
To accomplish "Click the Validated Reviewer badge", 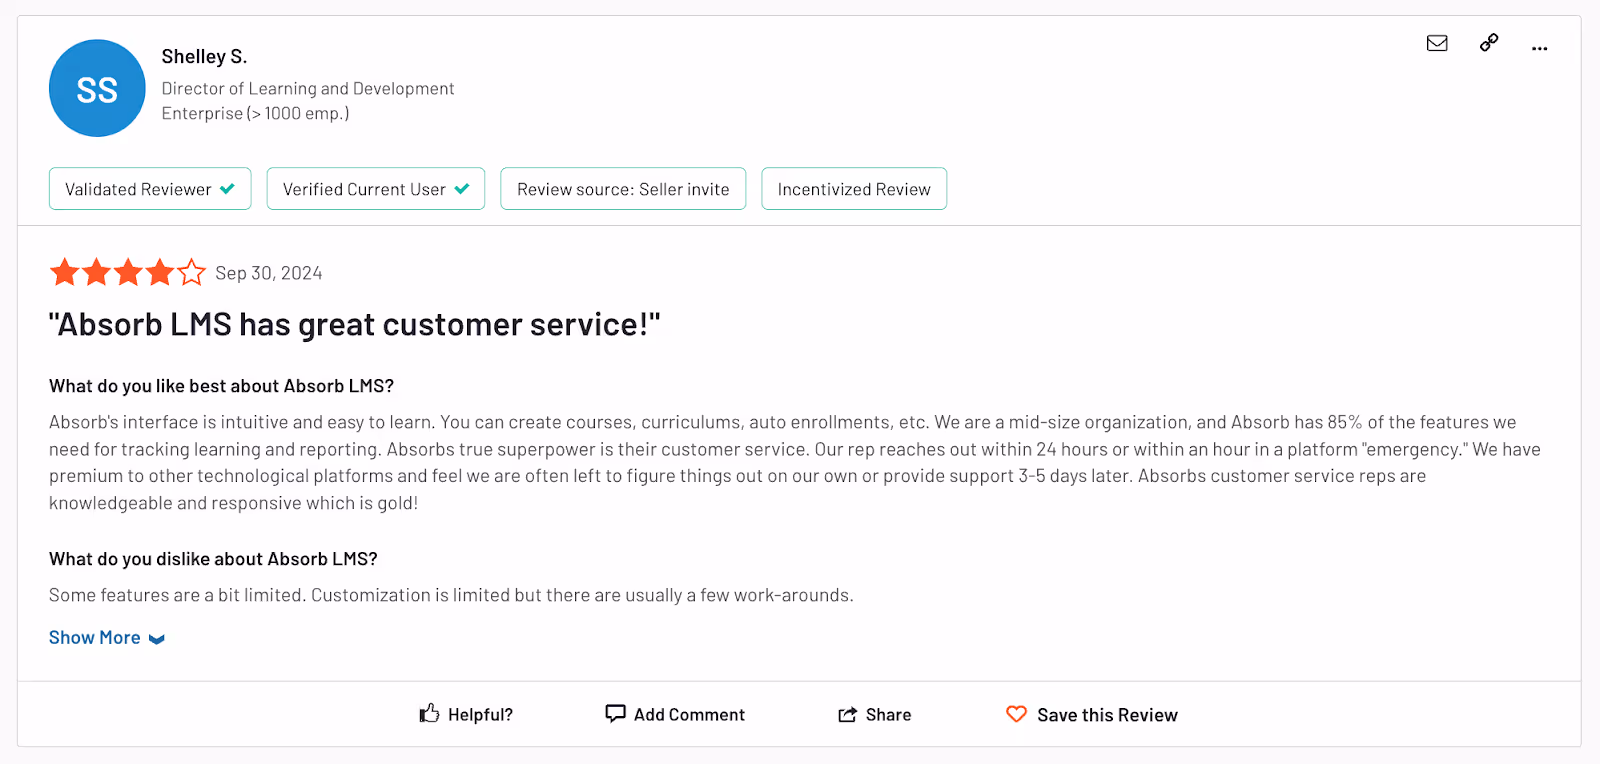I will point(150,189).
